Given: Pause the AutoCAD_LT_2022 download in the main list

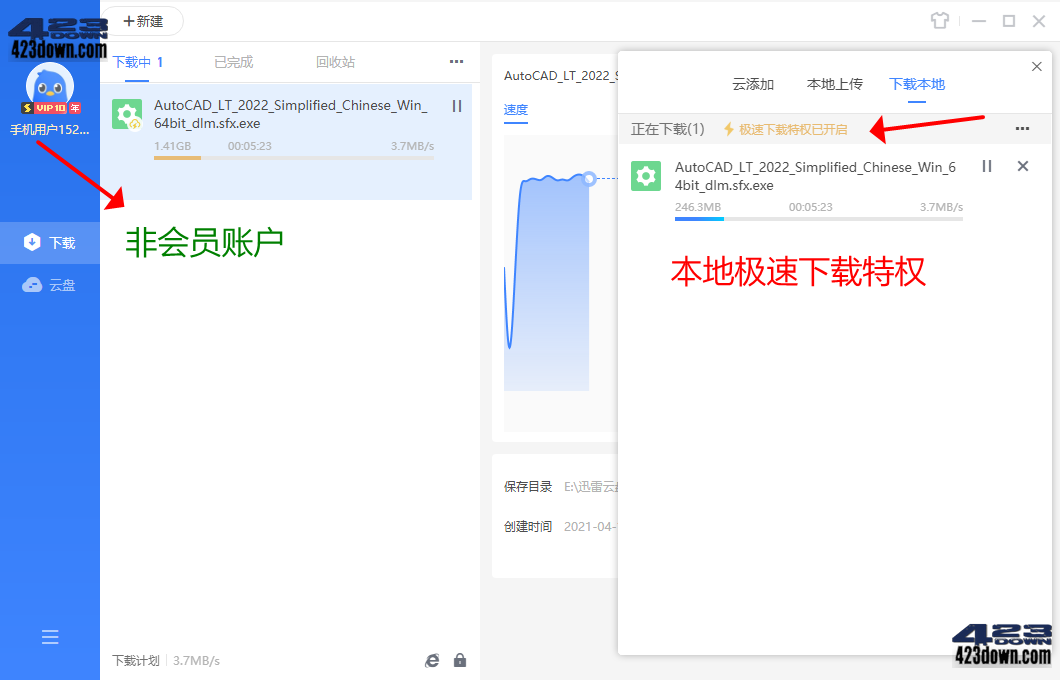Looking at the screenshot, I should (456, 105).
